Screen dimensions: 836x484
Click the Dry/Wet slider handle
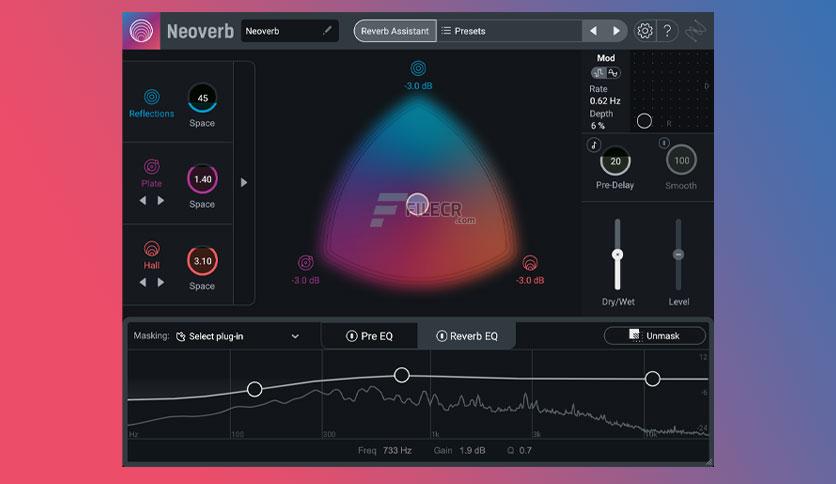(x=617, y=255)
